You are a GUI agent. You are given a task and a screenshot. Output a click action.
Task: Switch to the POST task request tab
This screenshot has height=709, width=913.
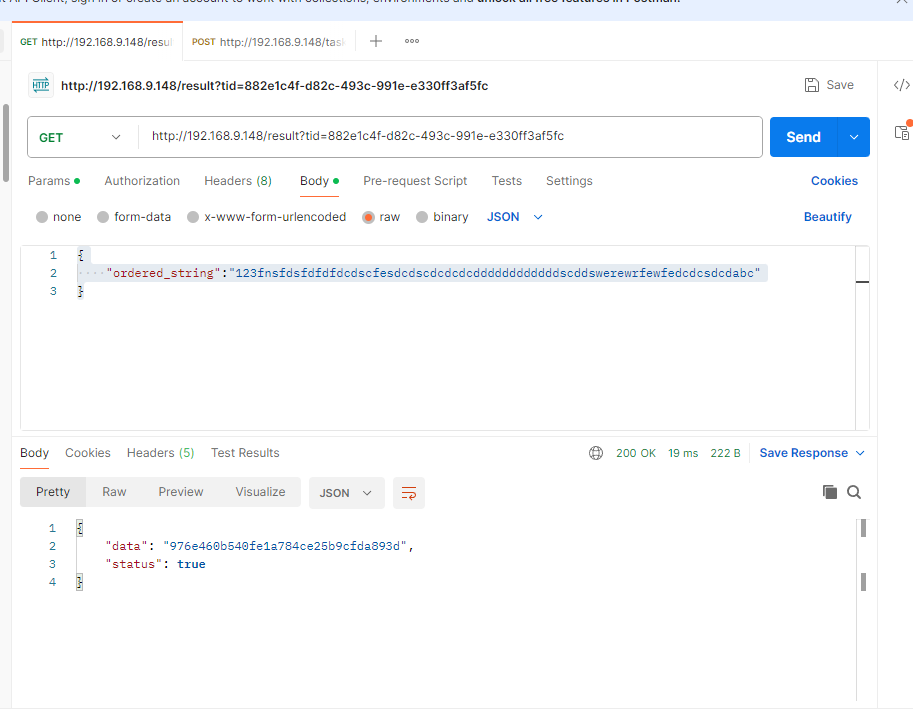click(x=269, y=42)
